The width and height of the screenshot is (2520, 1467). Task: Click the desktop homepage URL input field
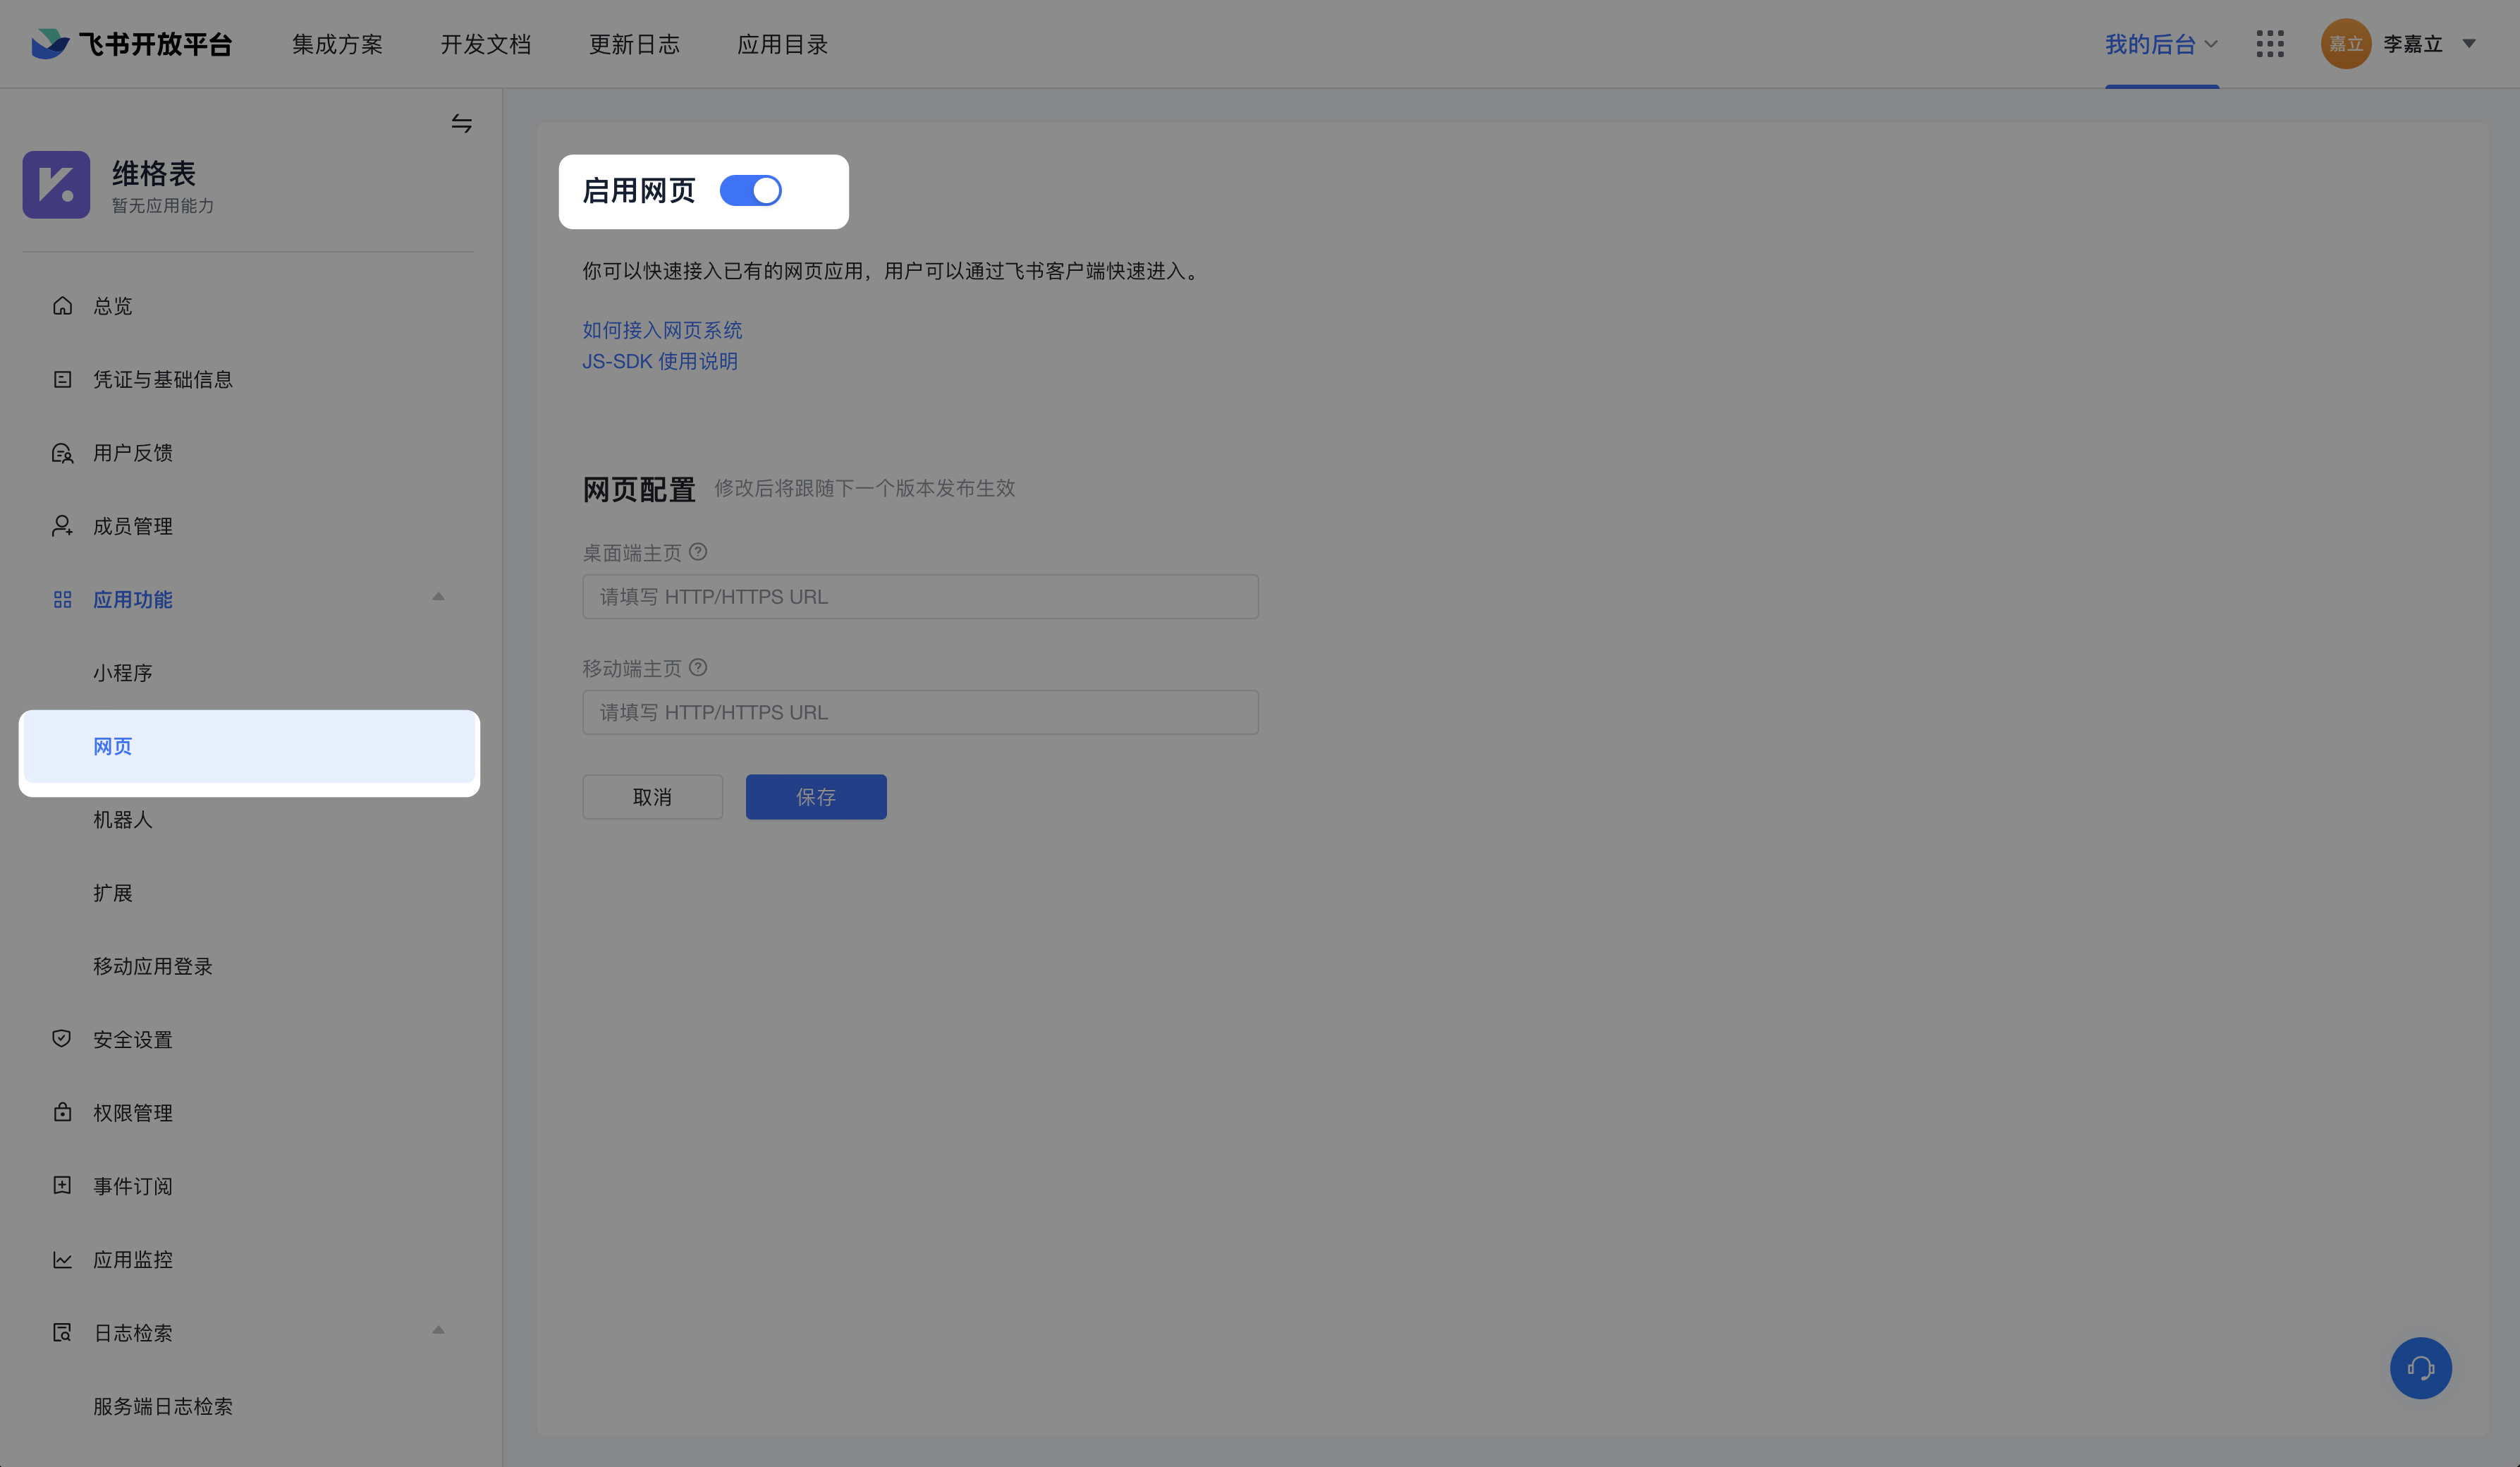click(919, 596)
